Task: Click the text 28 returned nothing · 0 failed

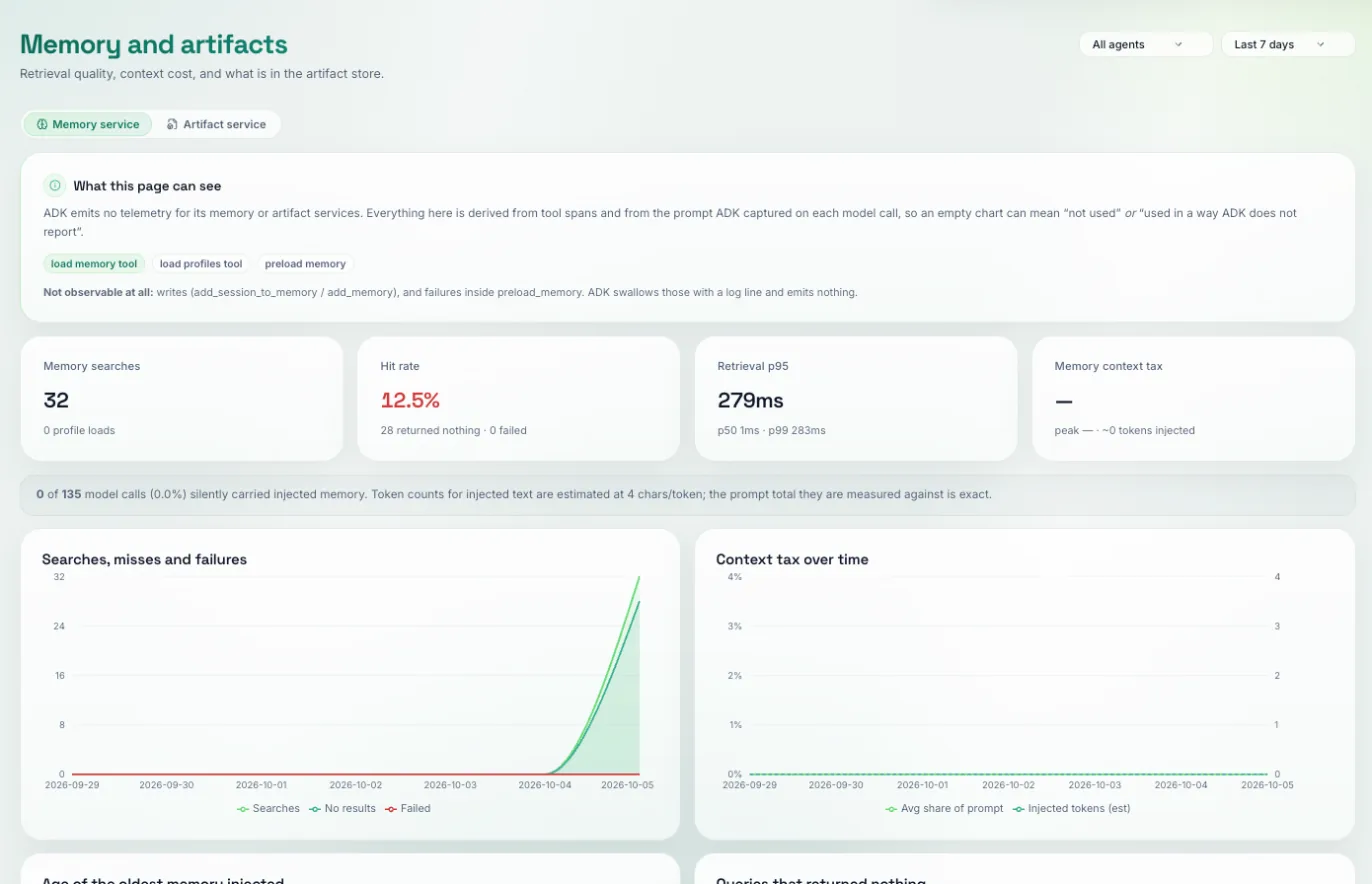Action: coord(453,430)
